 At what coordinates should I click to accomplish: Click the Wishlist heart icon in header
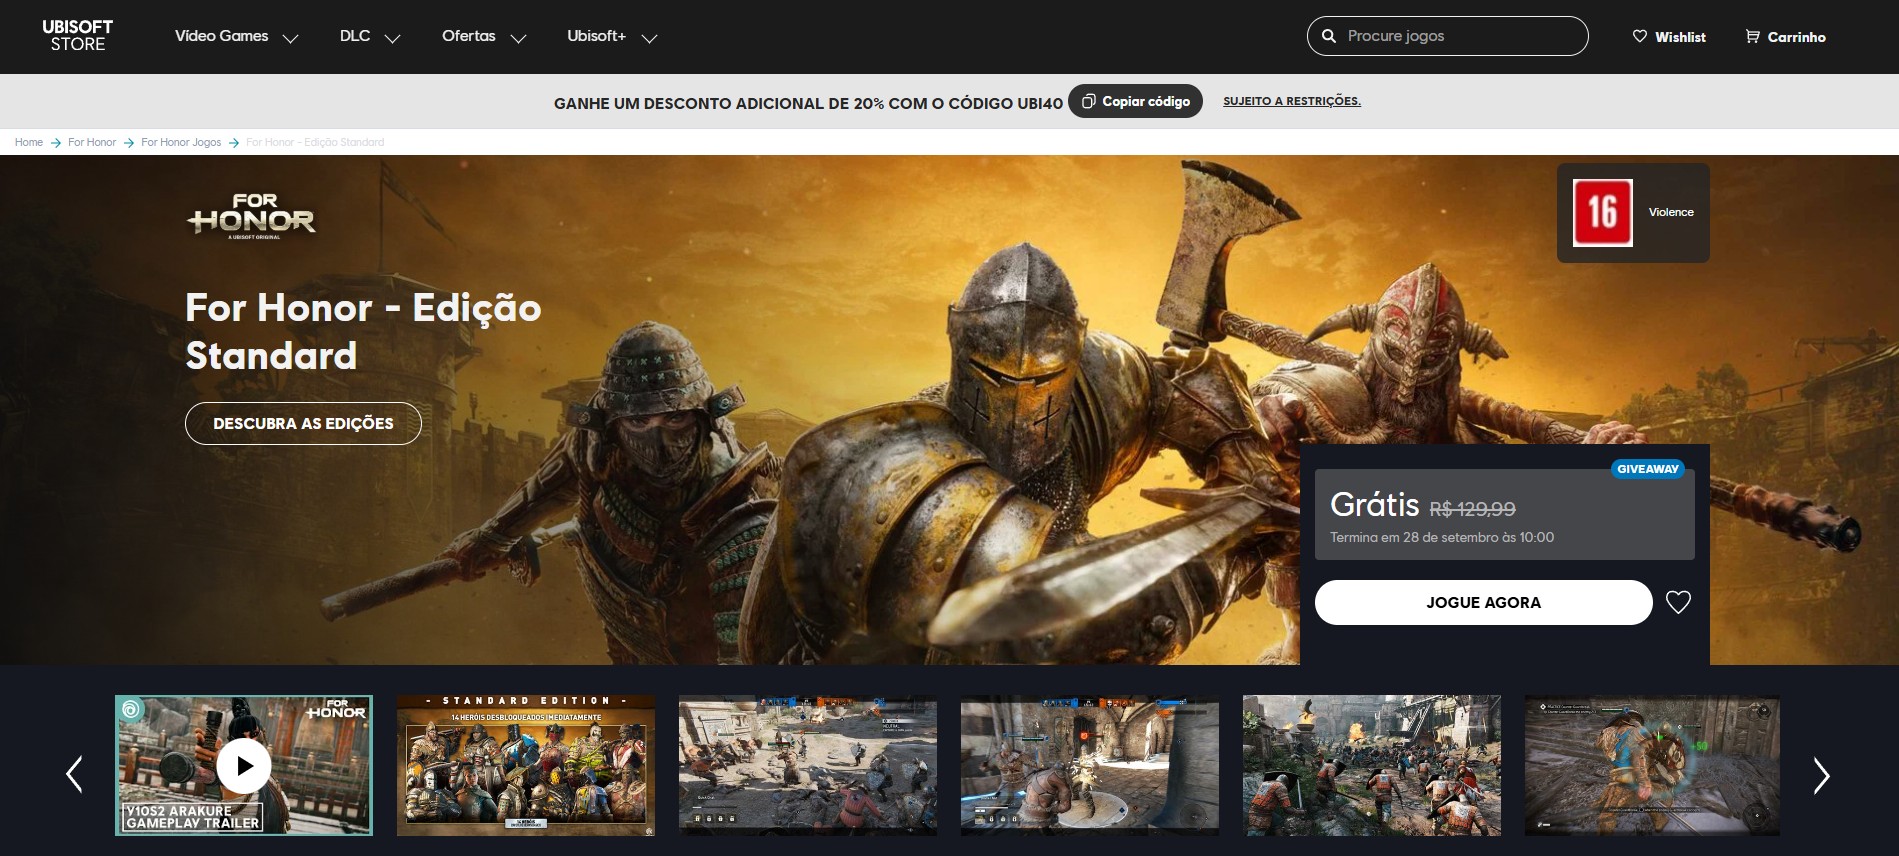click(x=1639, y=36)
